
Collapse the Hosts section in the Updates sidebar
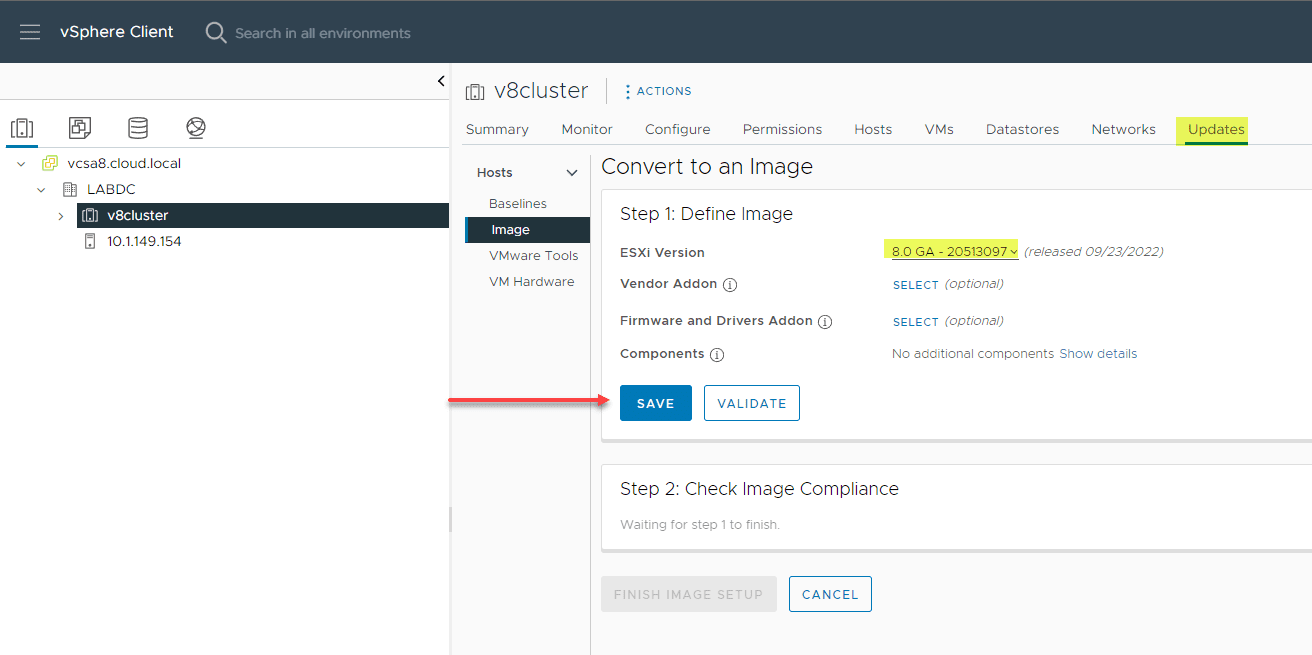click(572, 173)
